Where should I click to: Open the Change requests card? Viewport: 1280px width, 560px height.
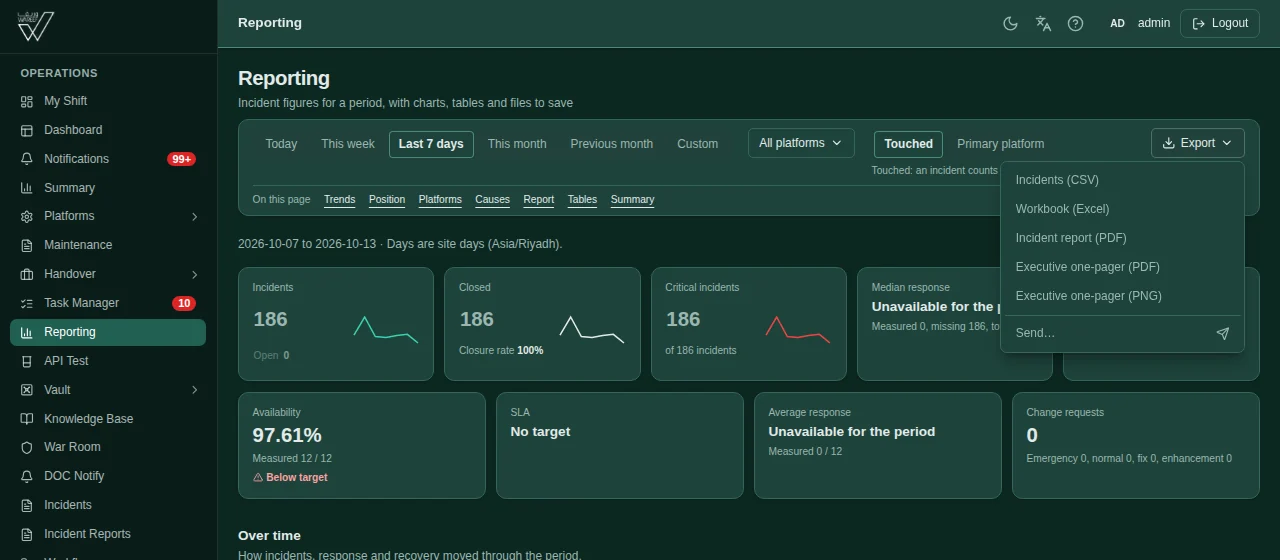1136,445
